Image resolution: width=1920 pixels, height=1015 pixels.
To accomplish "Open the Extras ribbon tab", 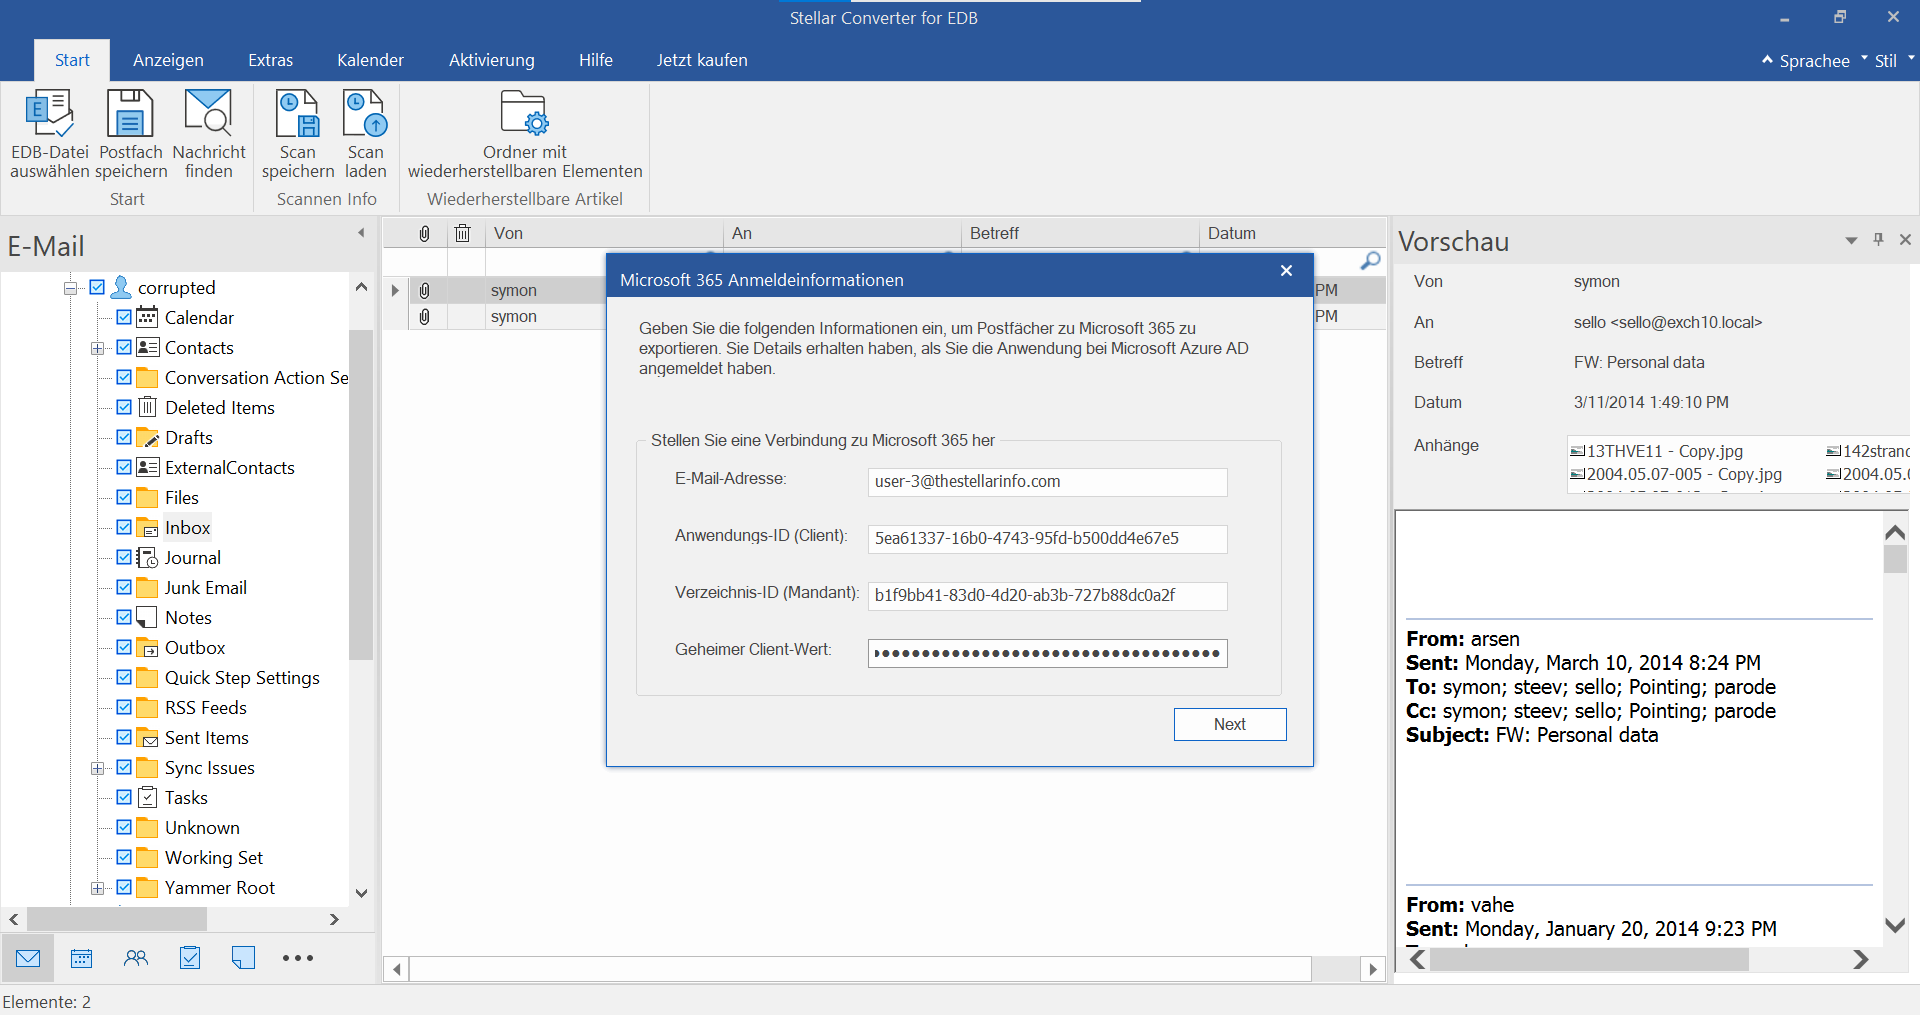I will [x=270, y=60].
